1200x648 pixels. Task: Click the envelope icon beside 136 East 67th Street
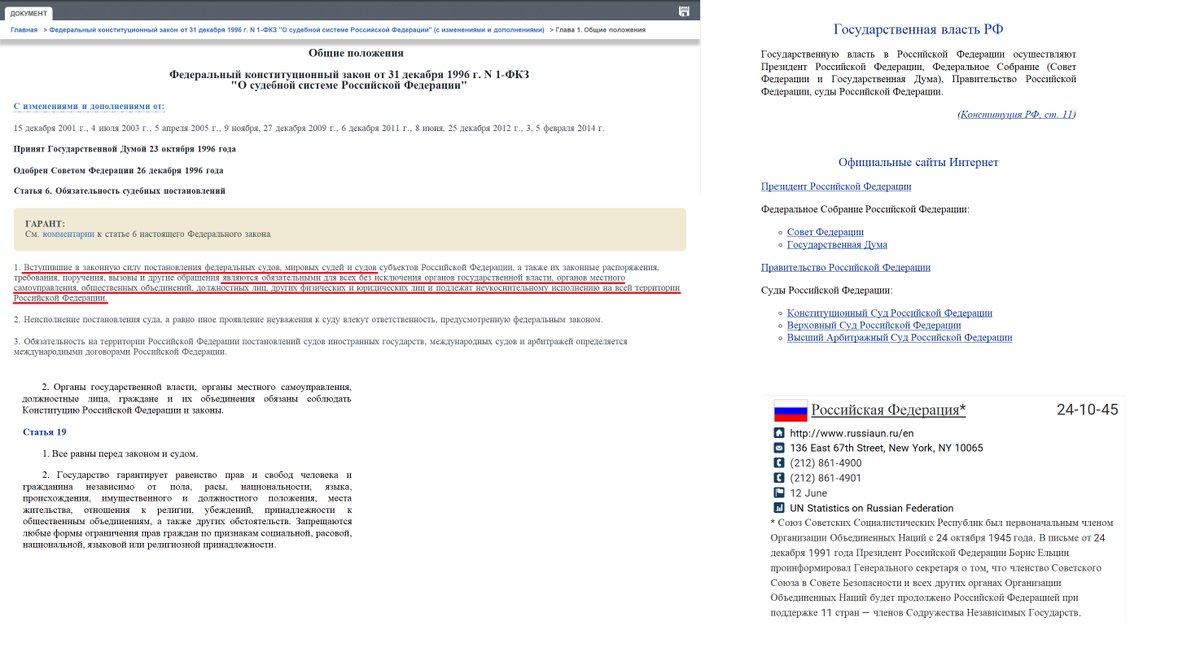coord(779,448)
